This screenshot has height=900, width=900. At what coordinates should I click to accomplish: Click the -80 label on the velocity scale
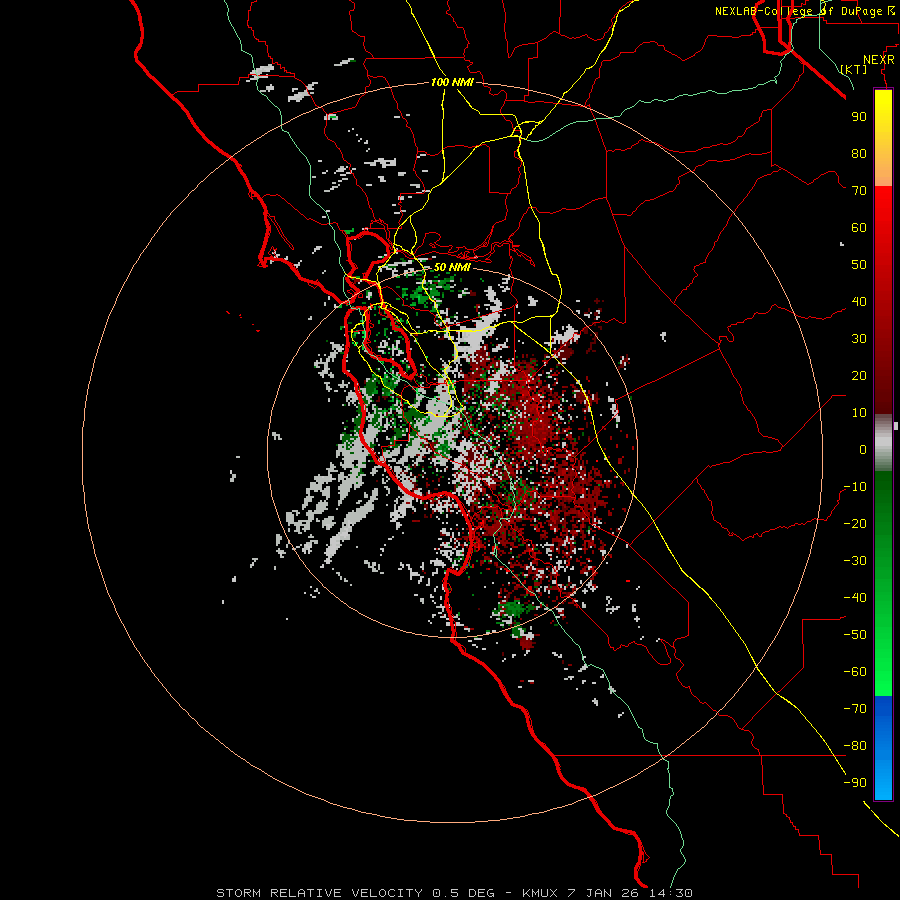[855, 746]
